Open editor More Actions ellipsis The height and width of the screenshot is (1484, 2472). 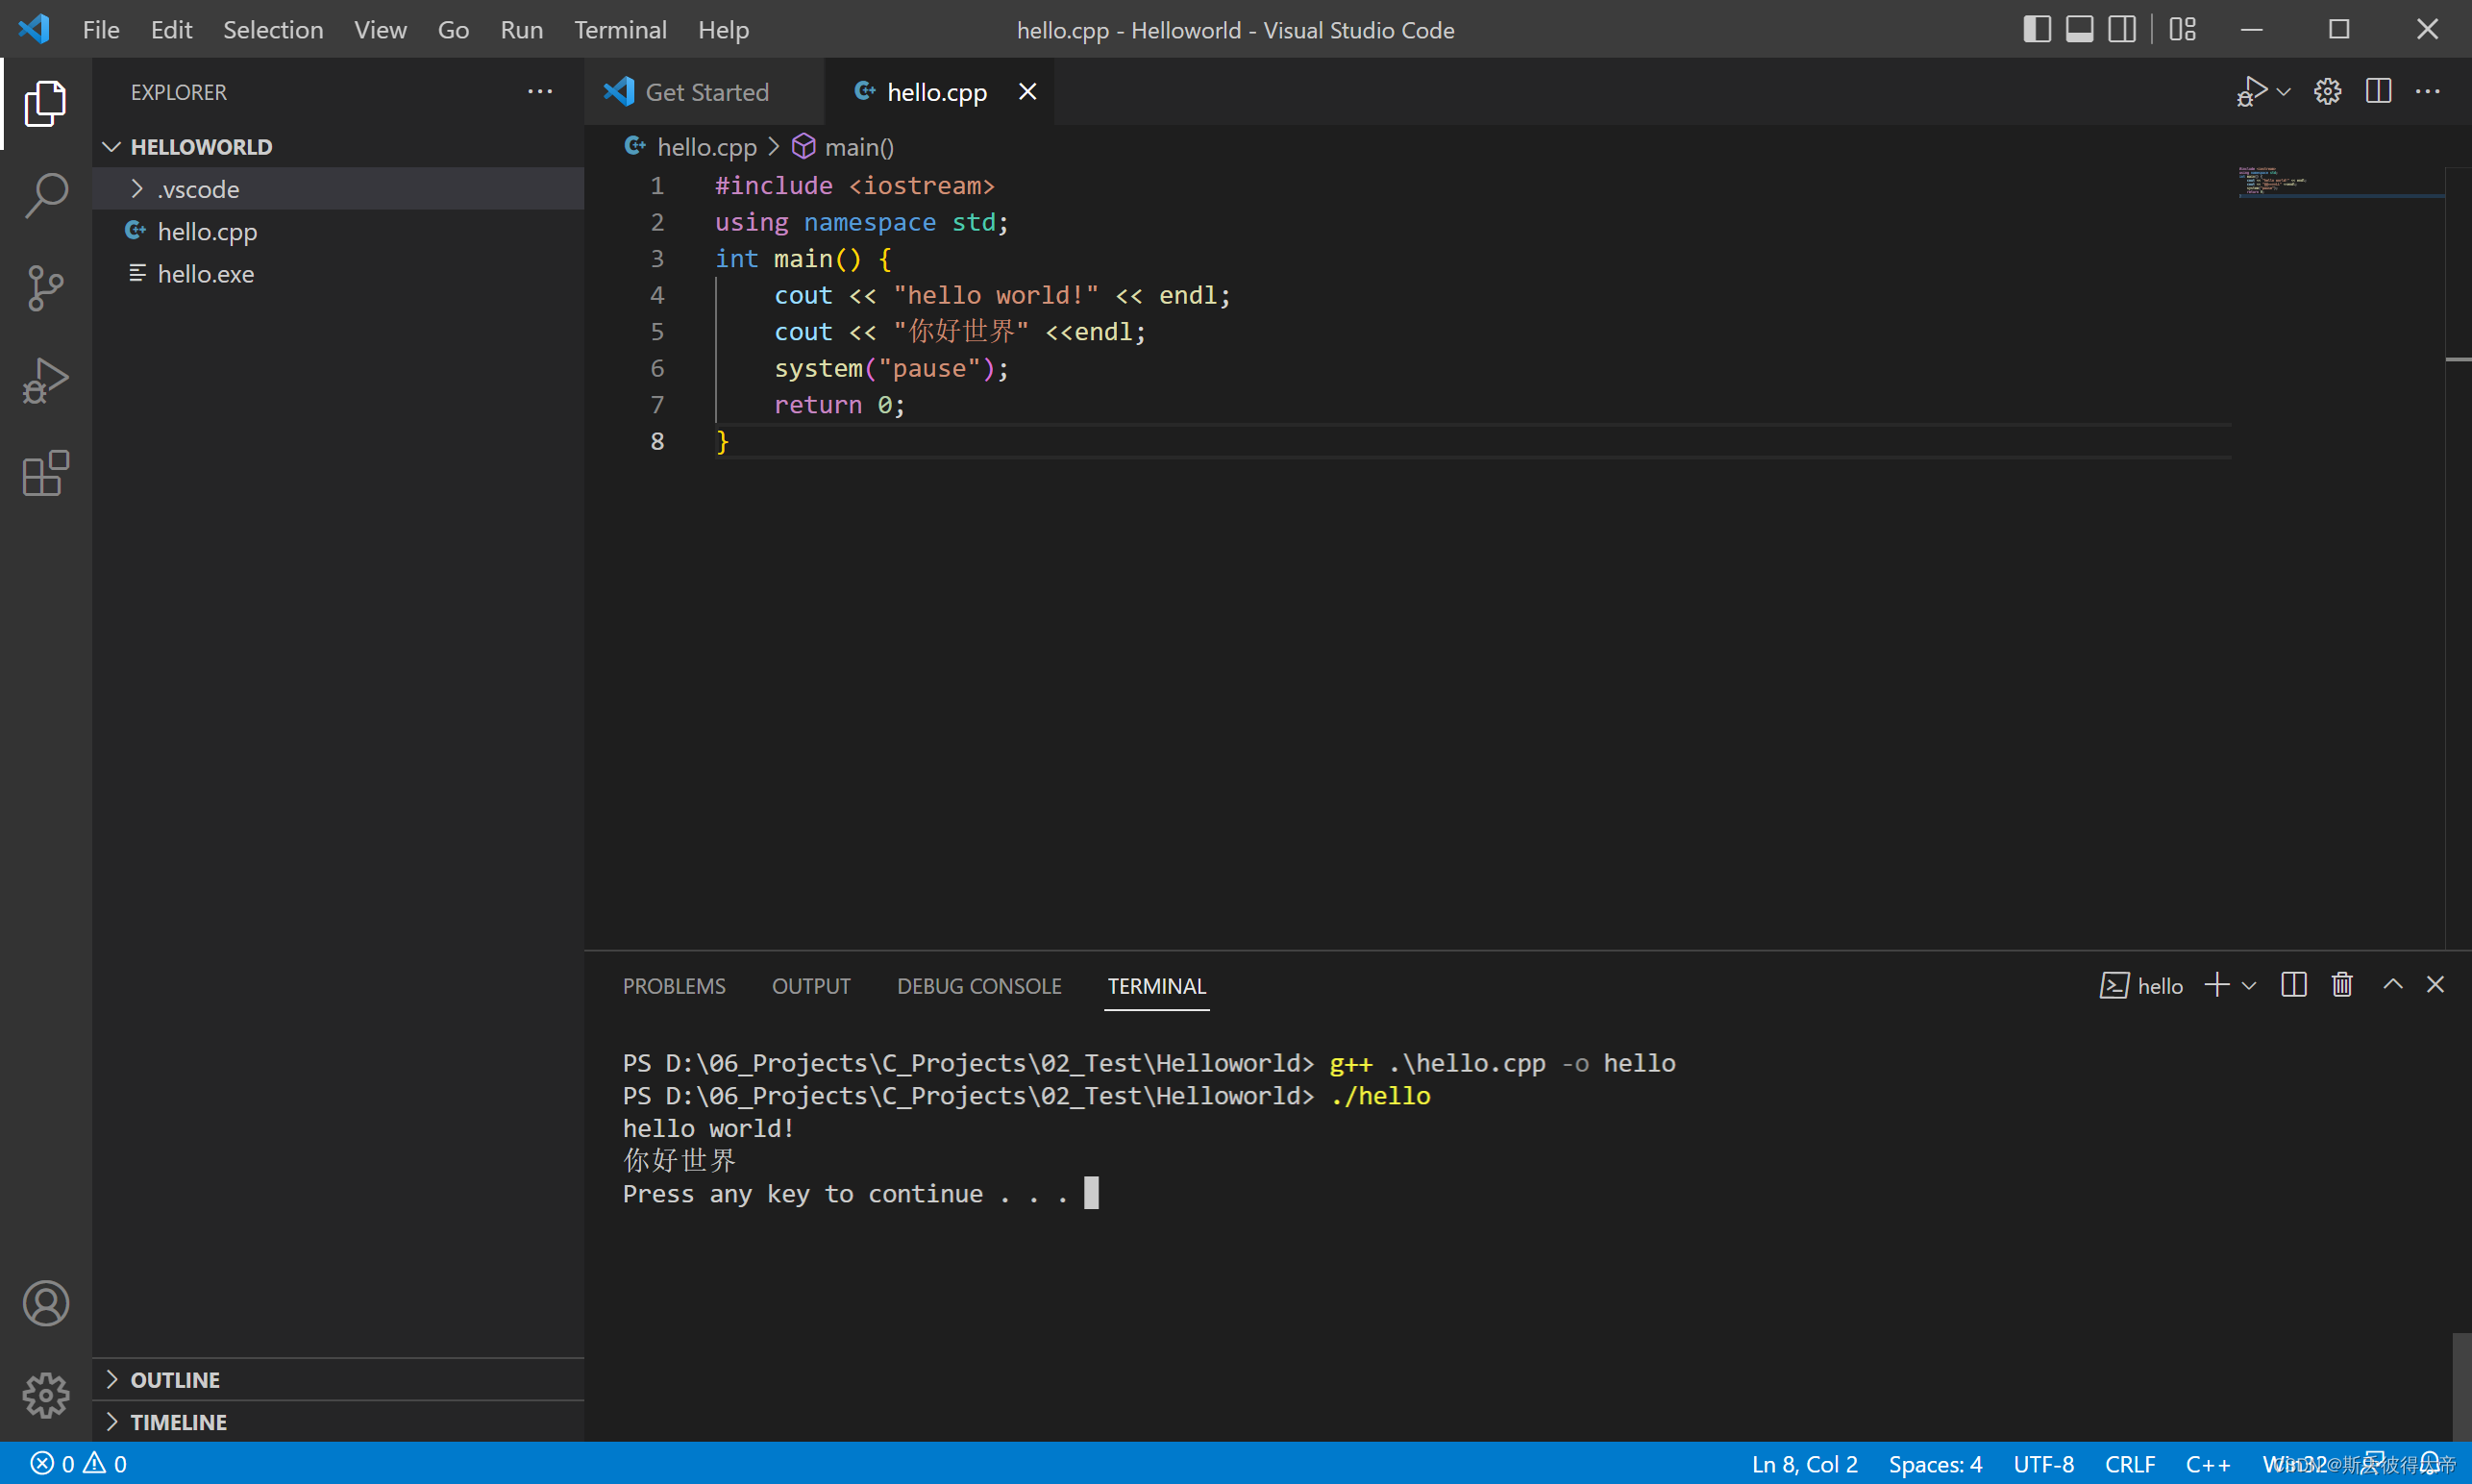(2428, 91)
